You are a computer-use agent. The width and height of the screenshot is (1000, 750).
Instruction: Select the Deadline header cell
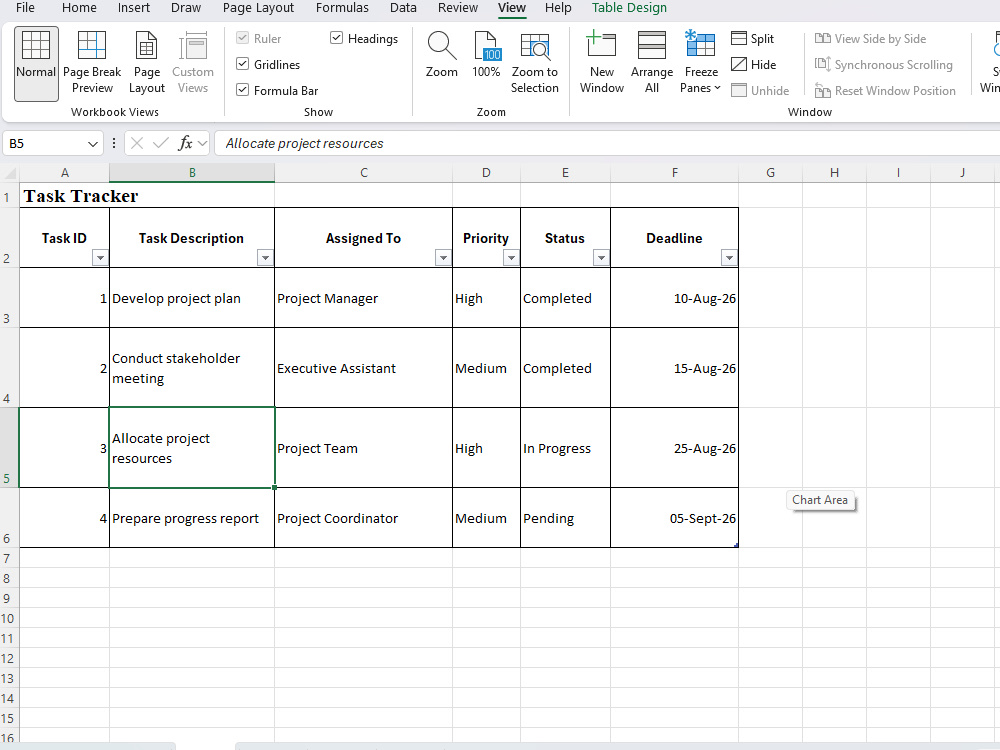pos(675,238)
